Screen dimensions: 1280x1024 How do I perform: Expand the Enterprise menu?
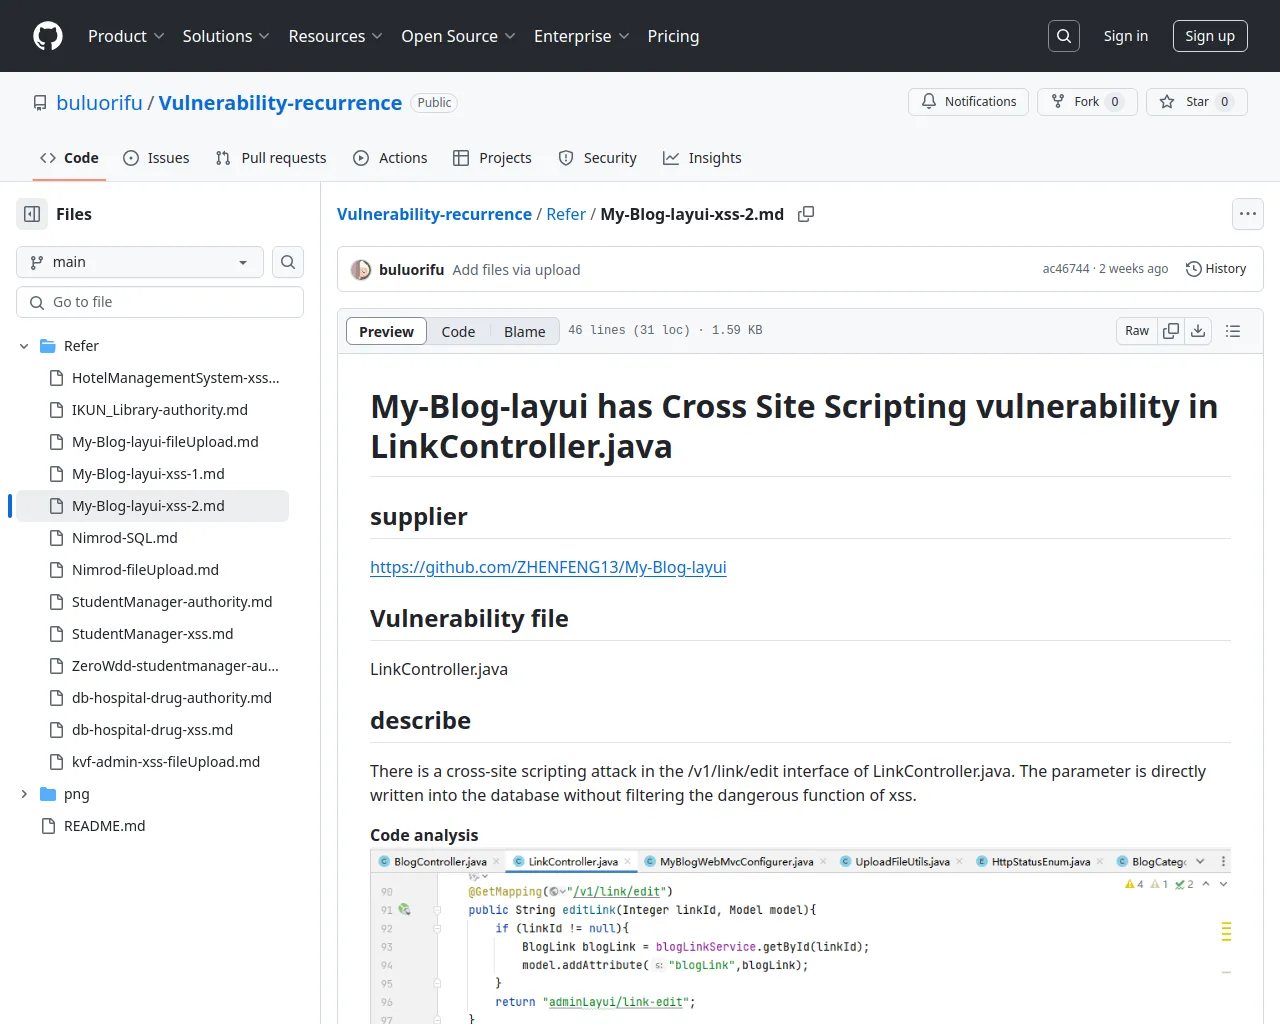(x=582, y=36)
